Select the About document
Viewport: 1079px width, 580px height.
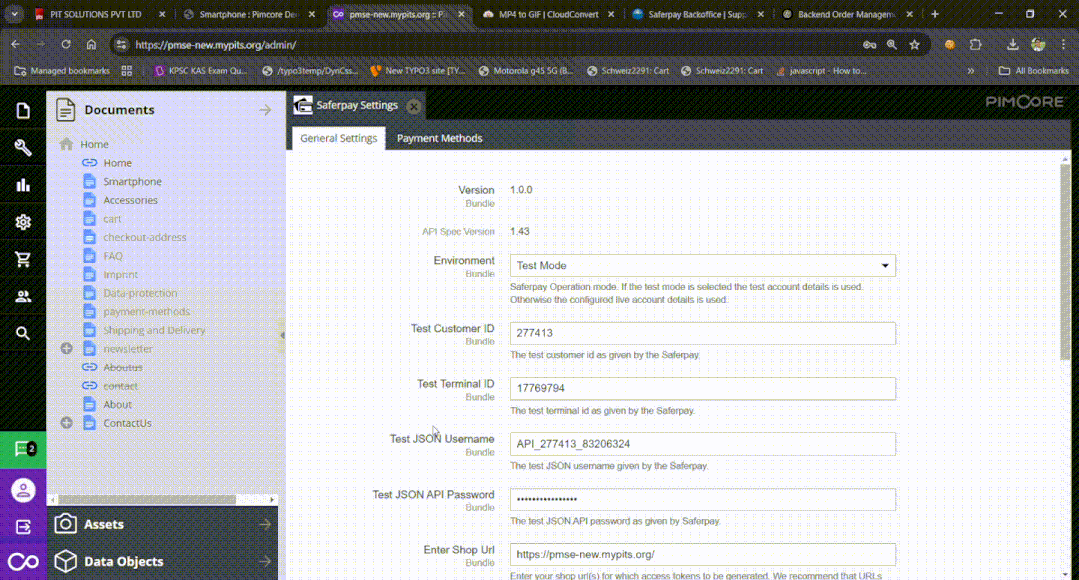(x=117, y=405)
